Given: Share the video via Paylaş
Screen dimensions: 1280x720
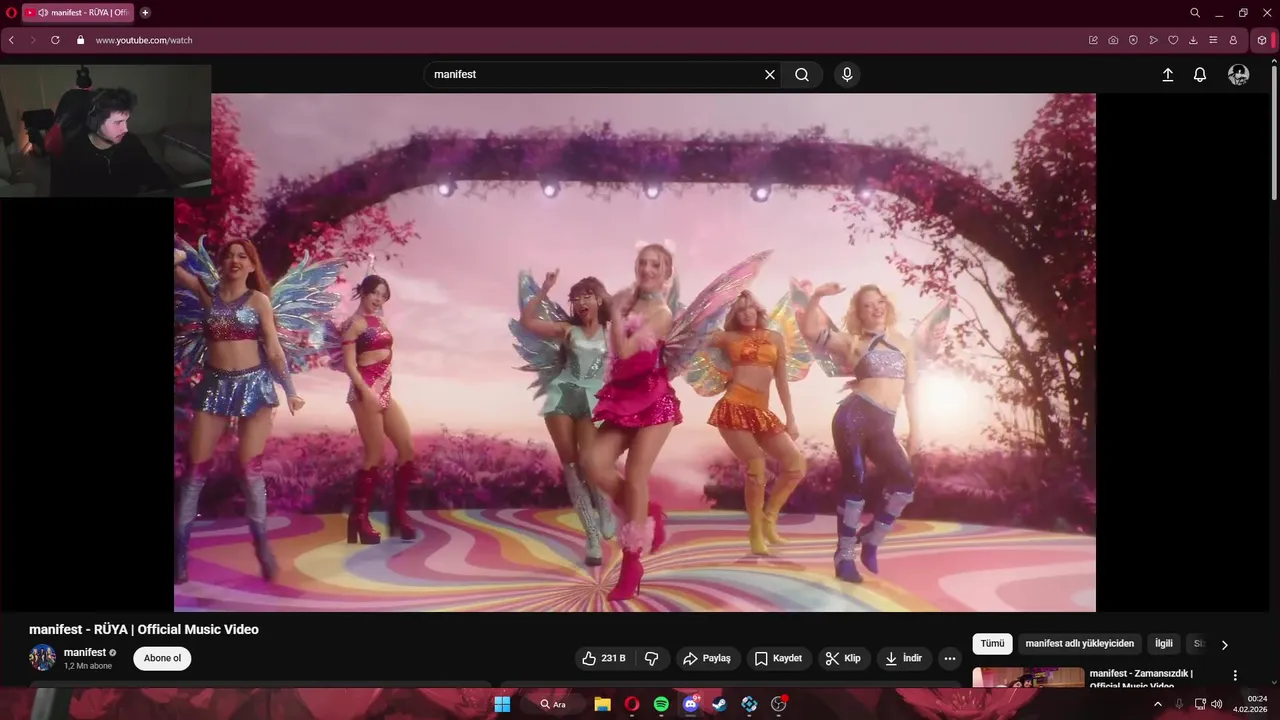Looking at the screenshot, I should 706,658.
